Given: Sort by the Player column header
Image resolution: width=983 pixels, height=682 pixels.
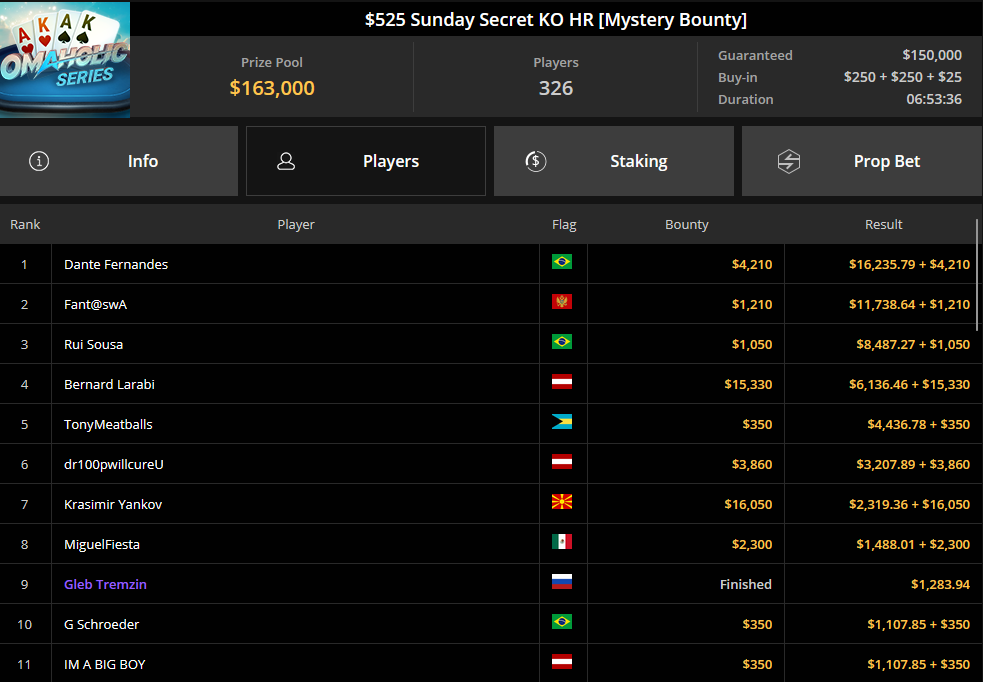Looking at the screenshot, I should point(296,224).
